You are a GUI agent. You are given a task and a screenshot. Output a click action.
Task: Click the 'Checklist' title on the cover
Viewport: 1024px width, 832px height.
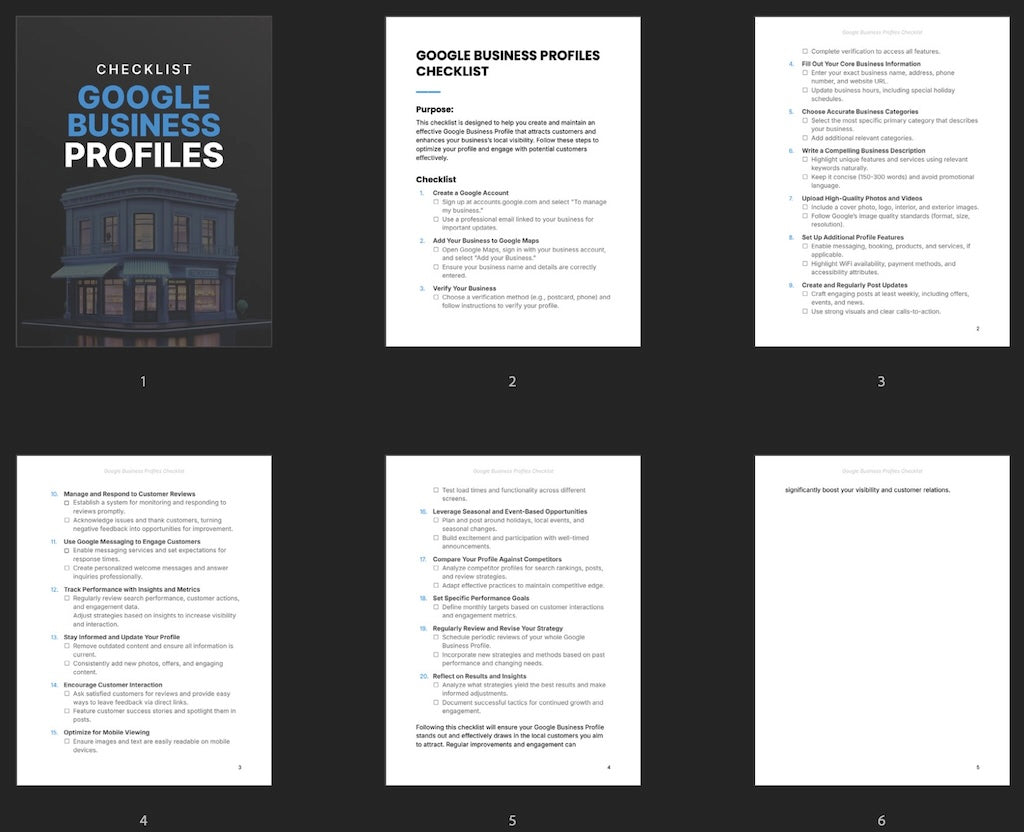(145, 69)
